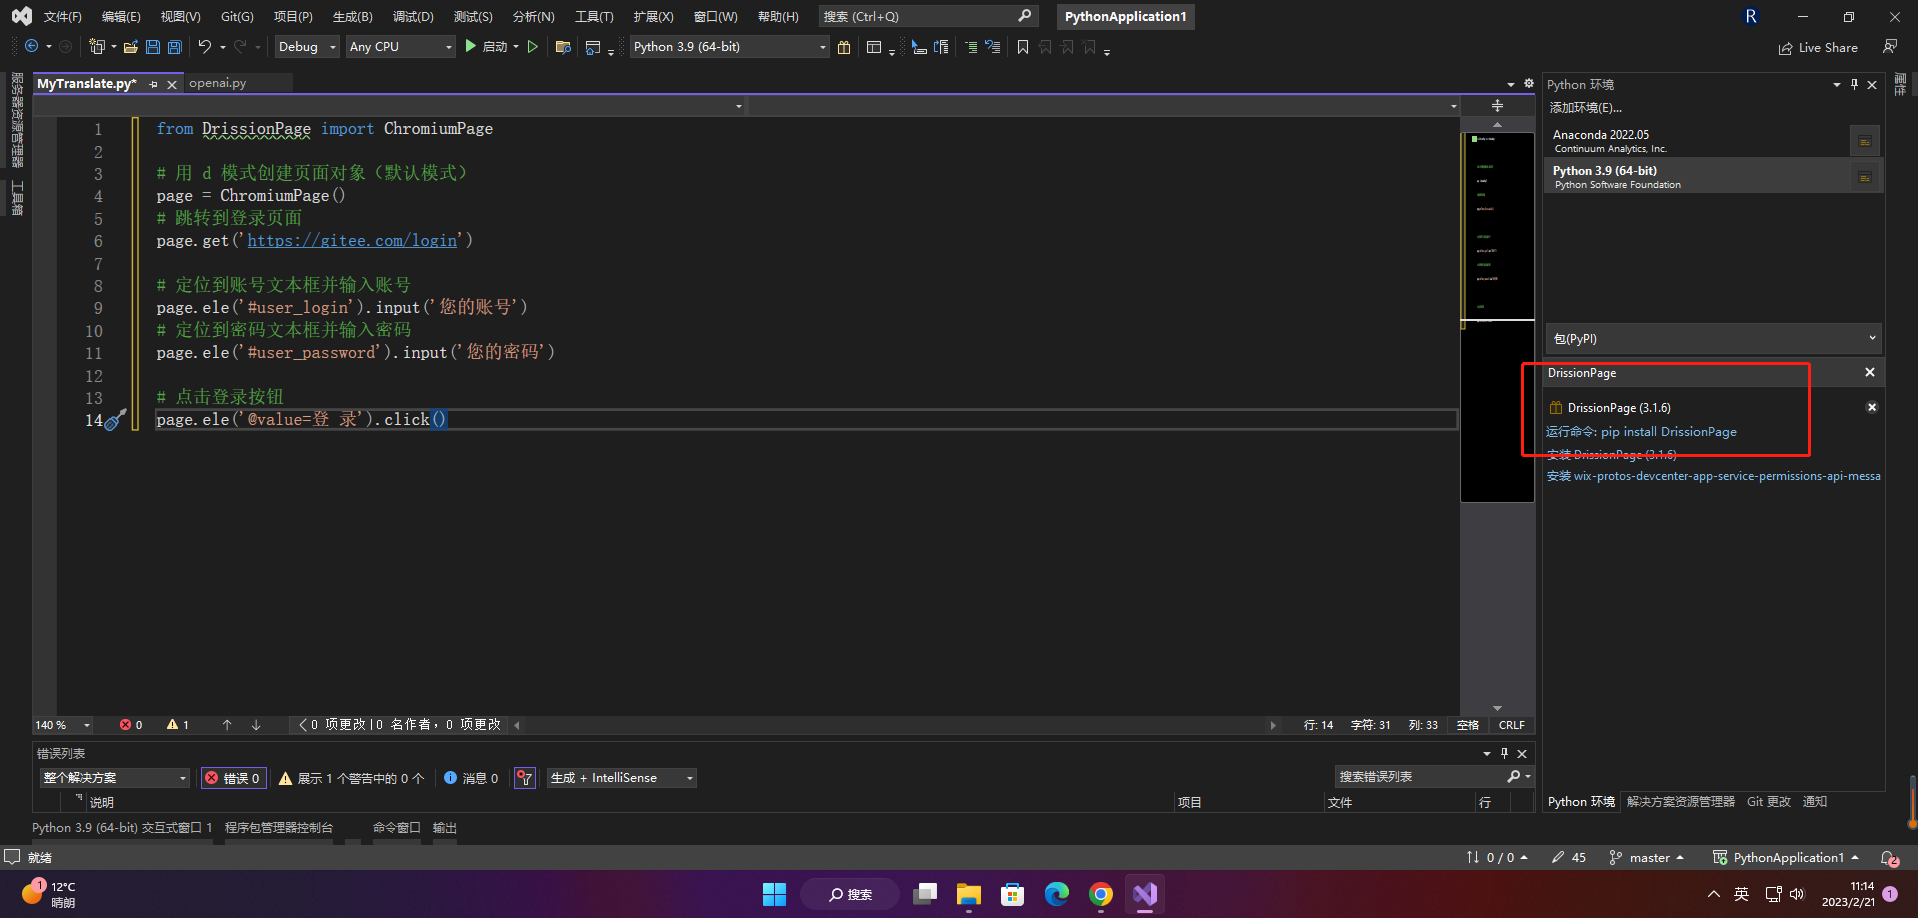Open the master branch selector in status bar

click(1647, 858)
